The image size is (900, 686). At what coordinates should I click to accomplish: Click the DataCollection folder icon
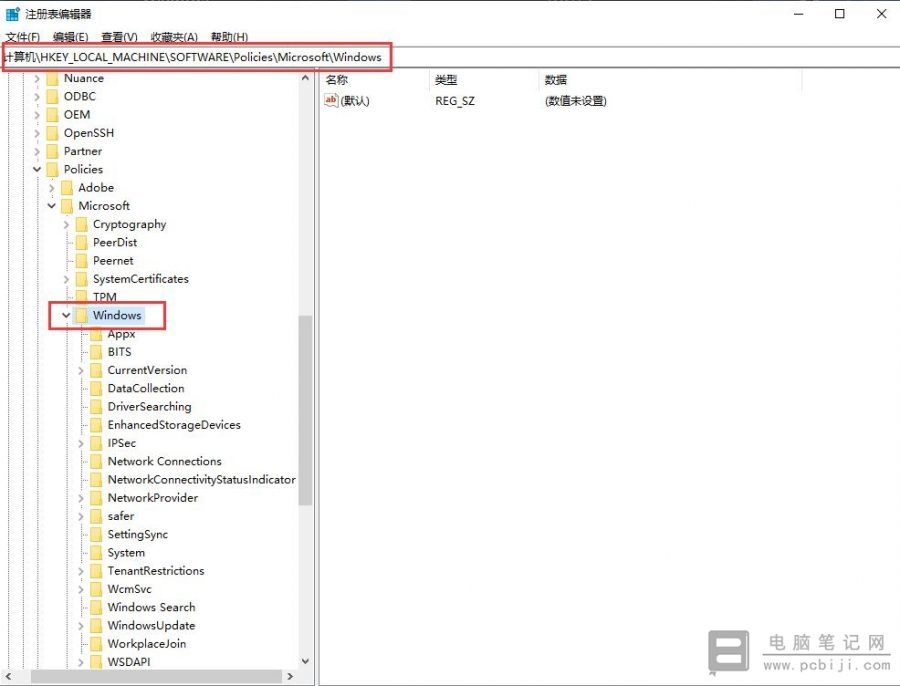[96, 389]
